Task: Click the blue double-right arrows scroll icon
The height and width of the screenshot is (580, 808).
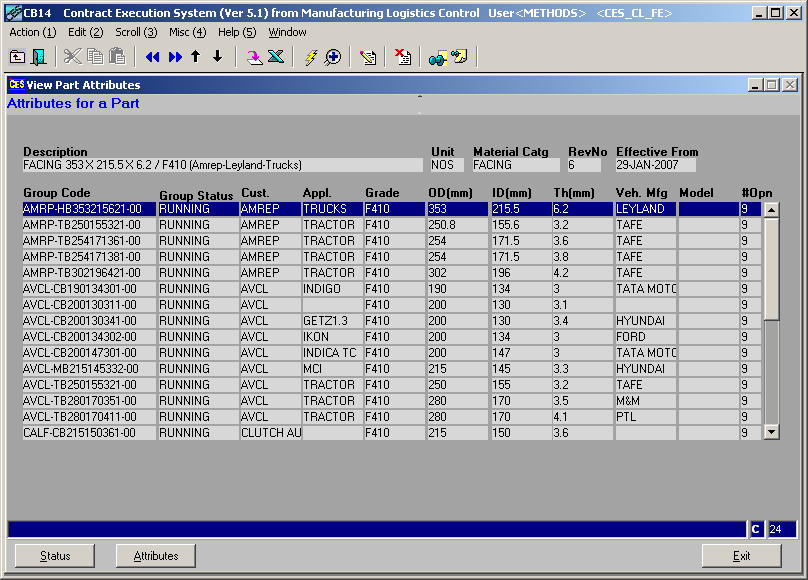Action: [175, 57]
